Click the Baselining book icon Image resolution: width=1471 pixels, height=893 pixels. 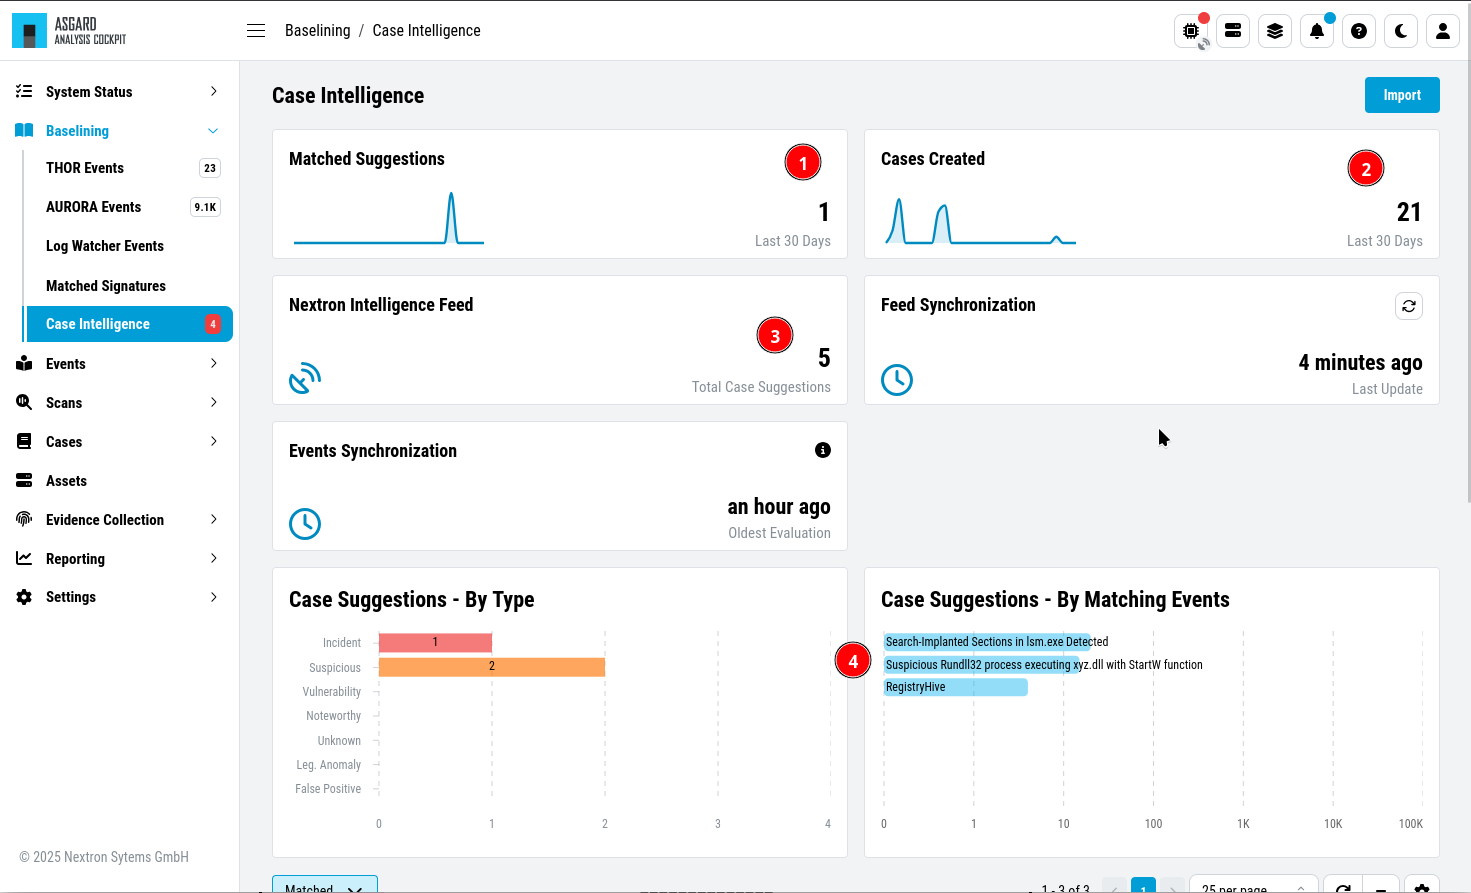click(24, 130)
